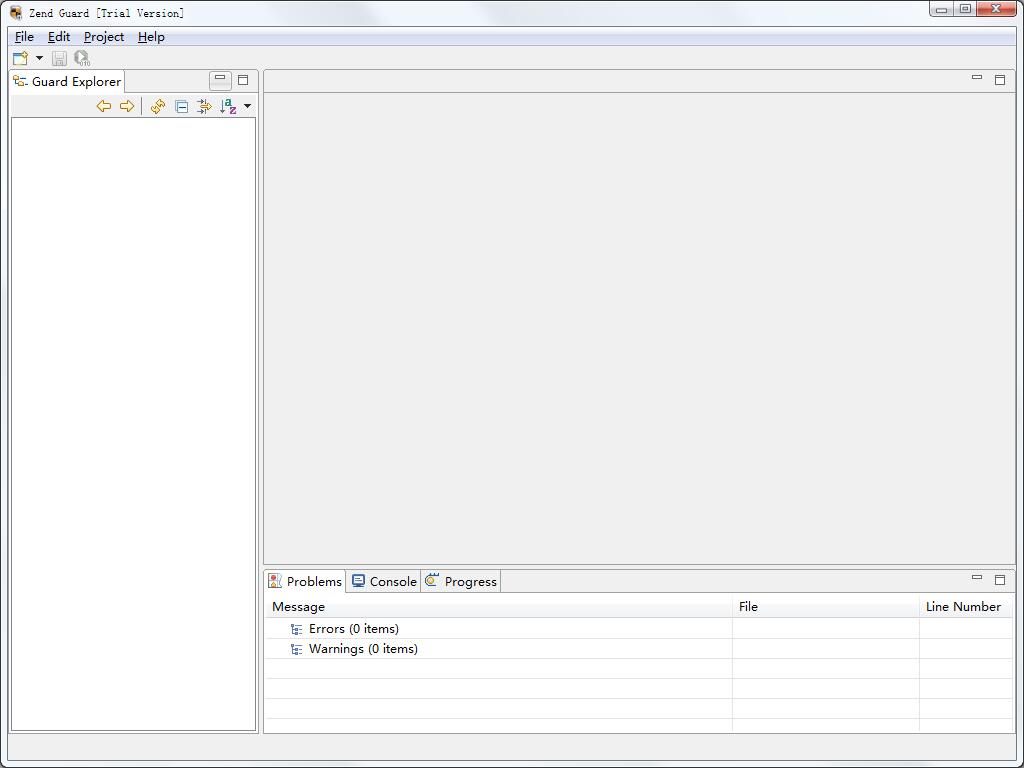Close the Zend Guard window
Viewport: 1024px width, 768px height.
pos(997,9)
